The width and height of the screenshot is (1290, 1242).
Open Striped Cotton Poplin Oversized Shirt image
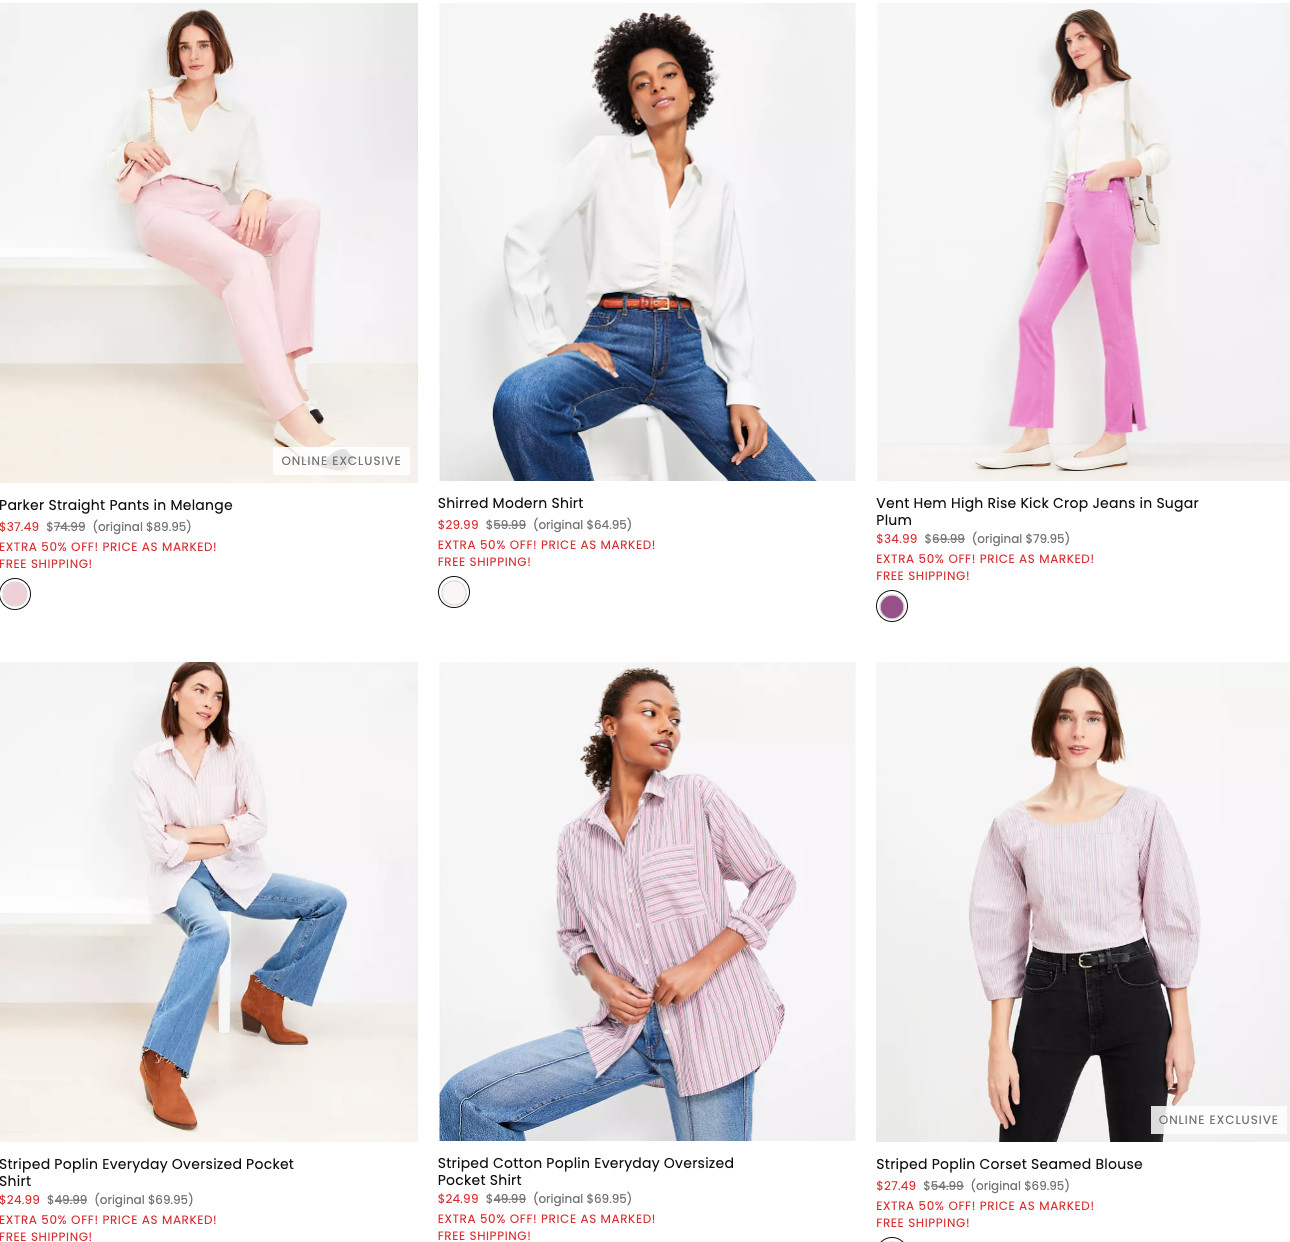(647, 901)
